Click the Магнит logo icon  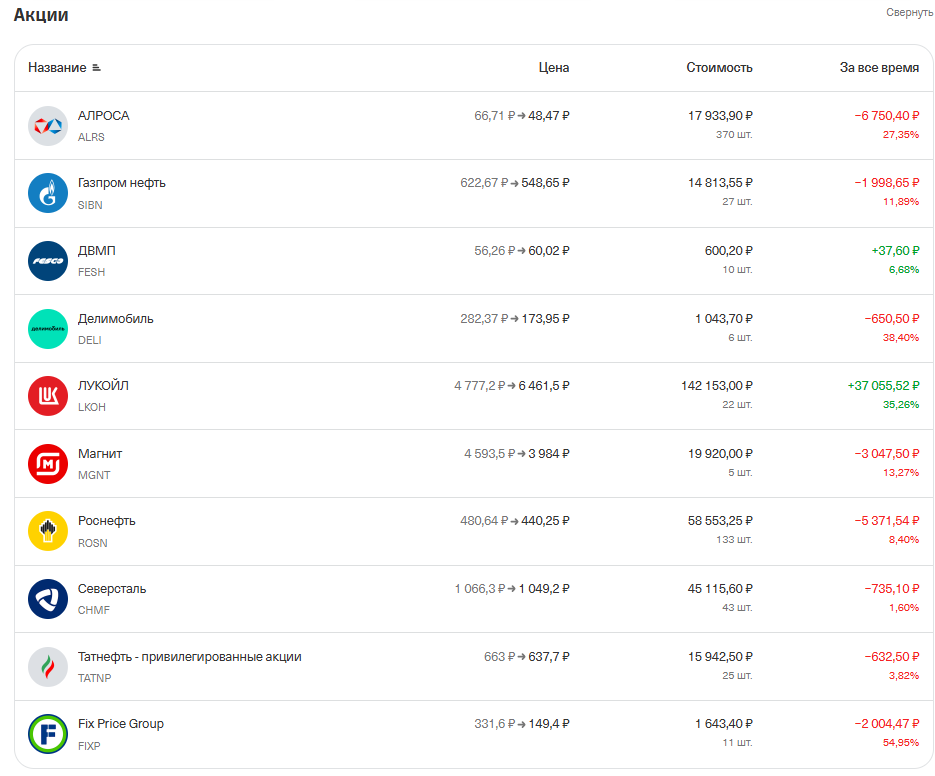48,464
